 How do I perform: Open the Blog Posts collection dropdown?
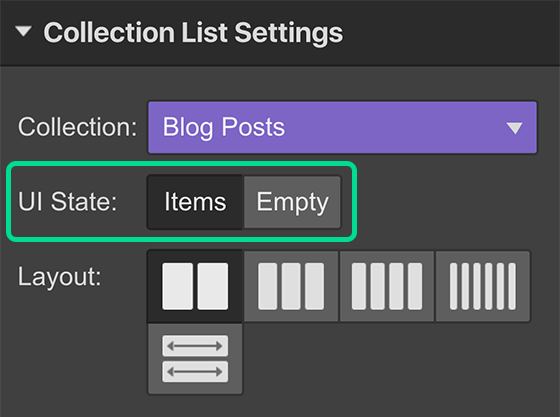(342, 127)
